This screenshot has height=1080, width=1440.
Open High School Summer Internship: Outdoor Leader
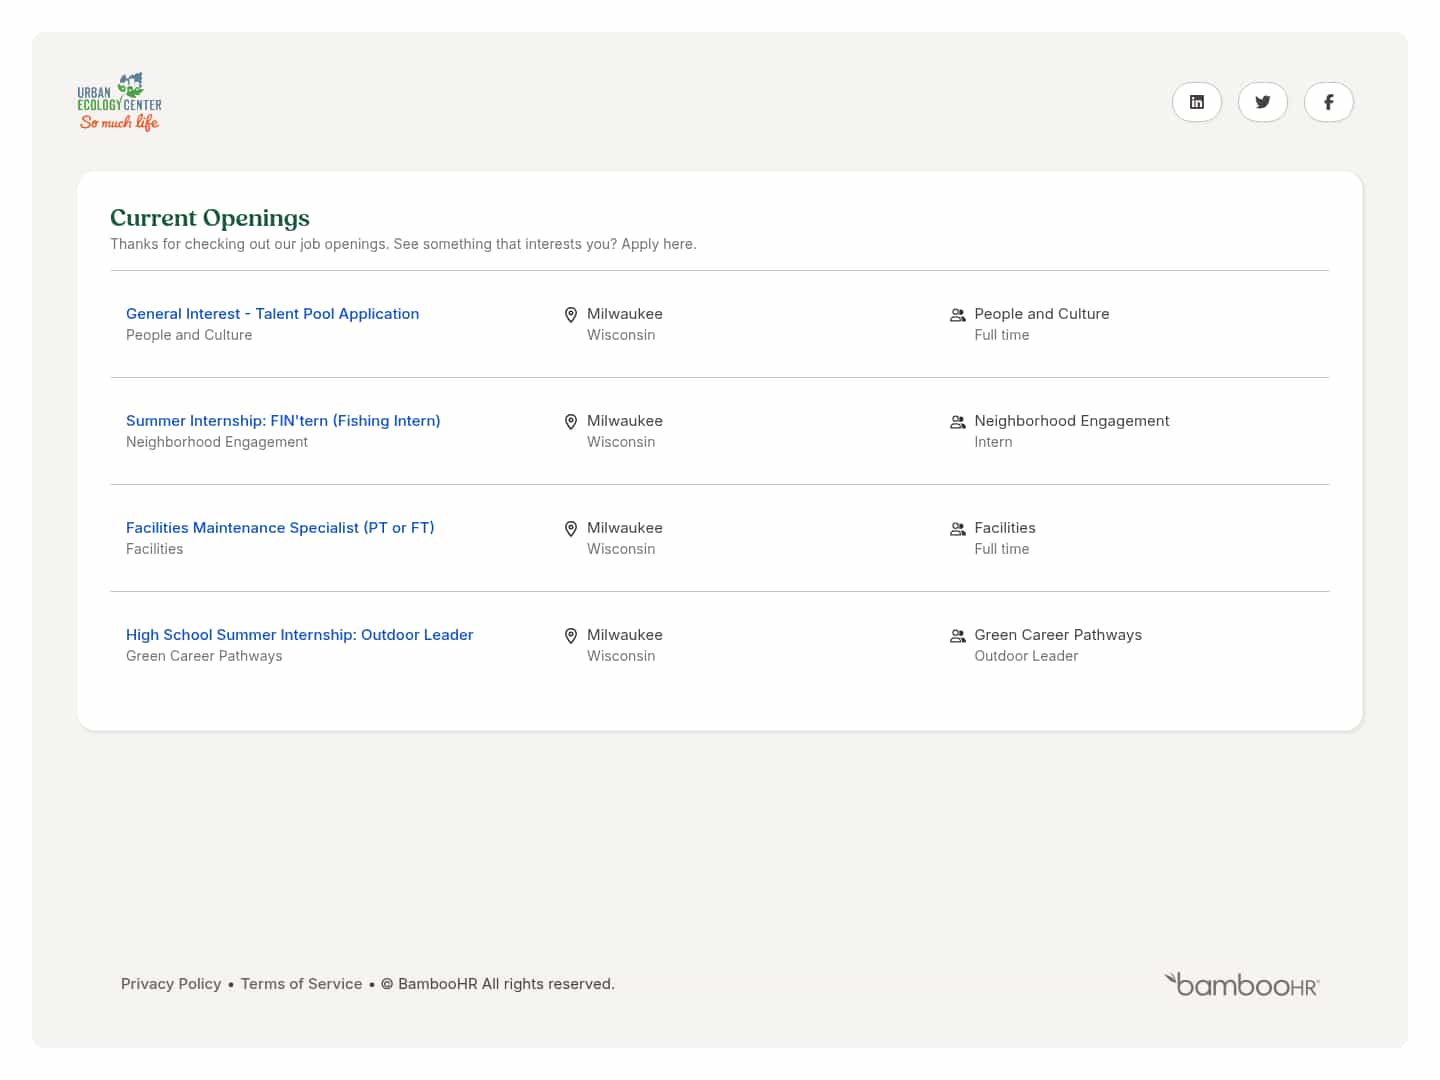click(x=299, y=634)
